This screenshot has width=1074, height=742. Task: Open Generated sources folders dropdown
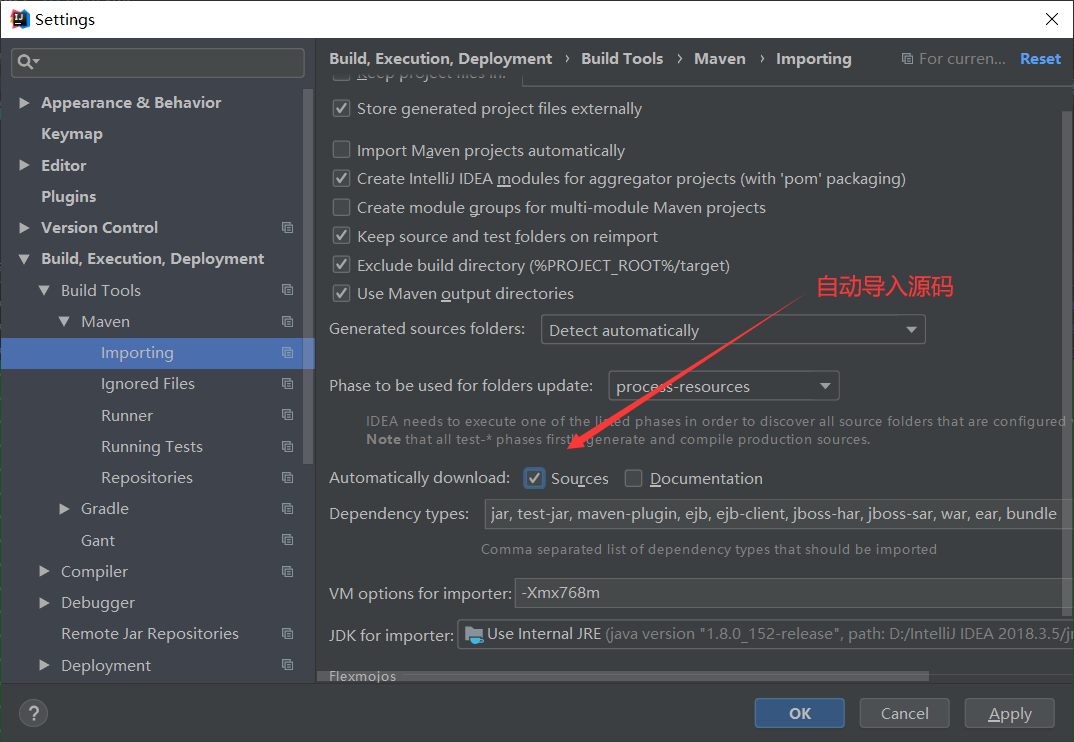tap(733, 330)
